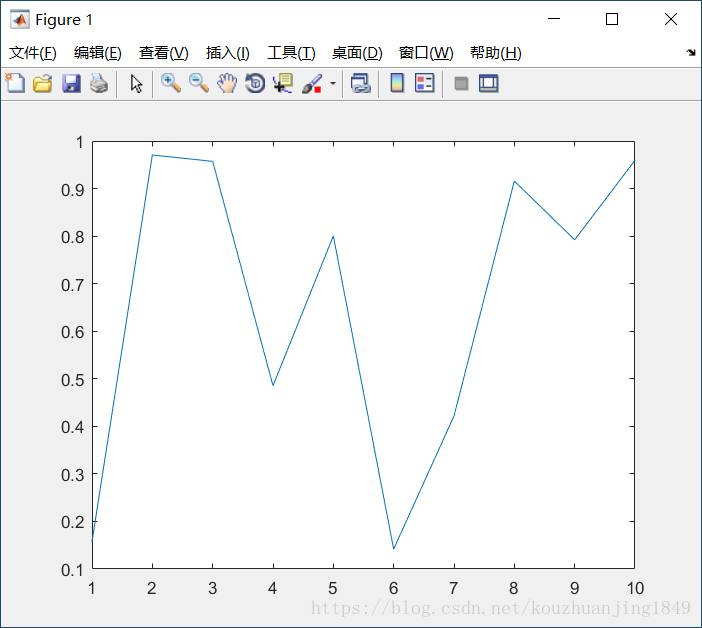Click the Show Plot Tools icon
Viewport: 702px width, 628px height.
pos(488,83)
